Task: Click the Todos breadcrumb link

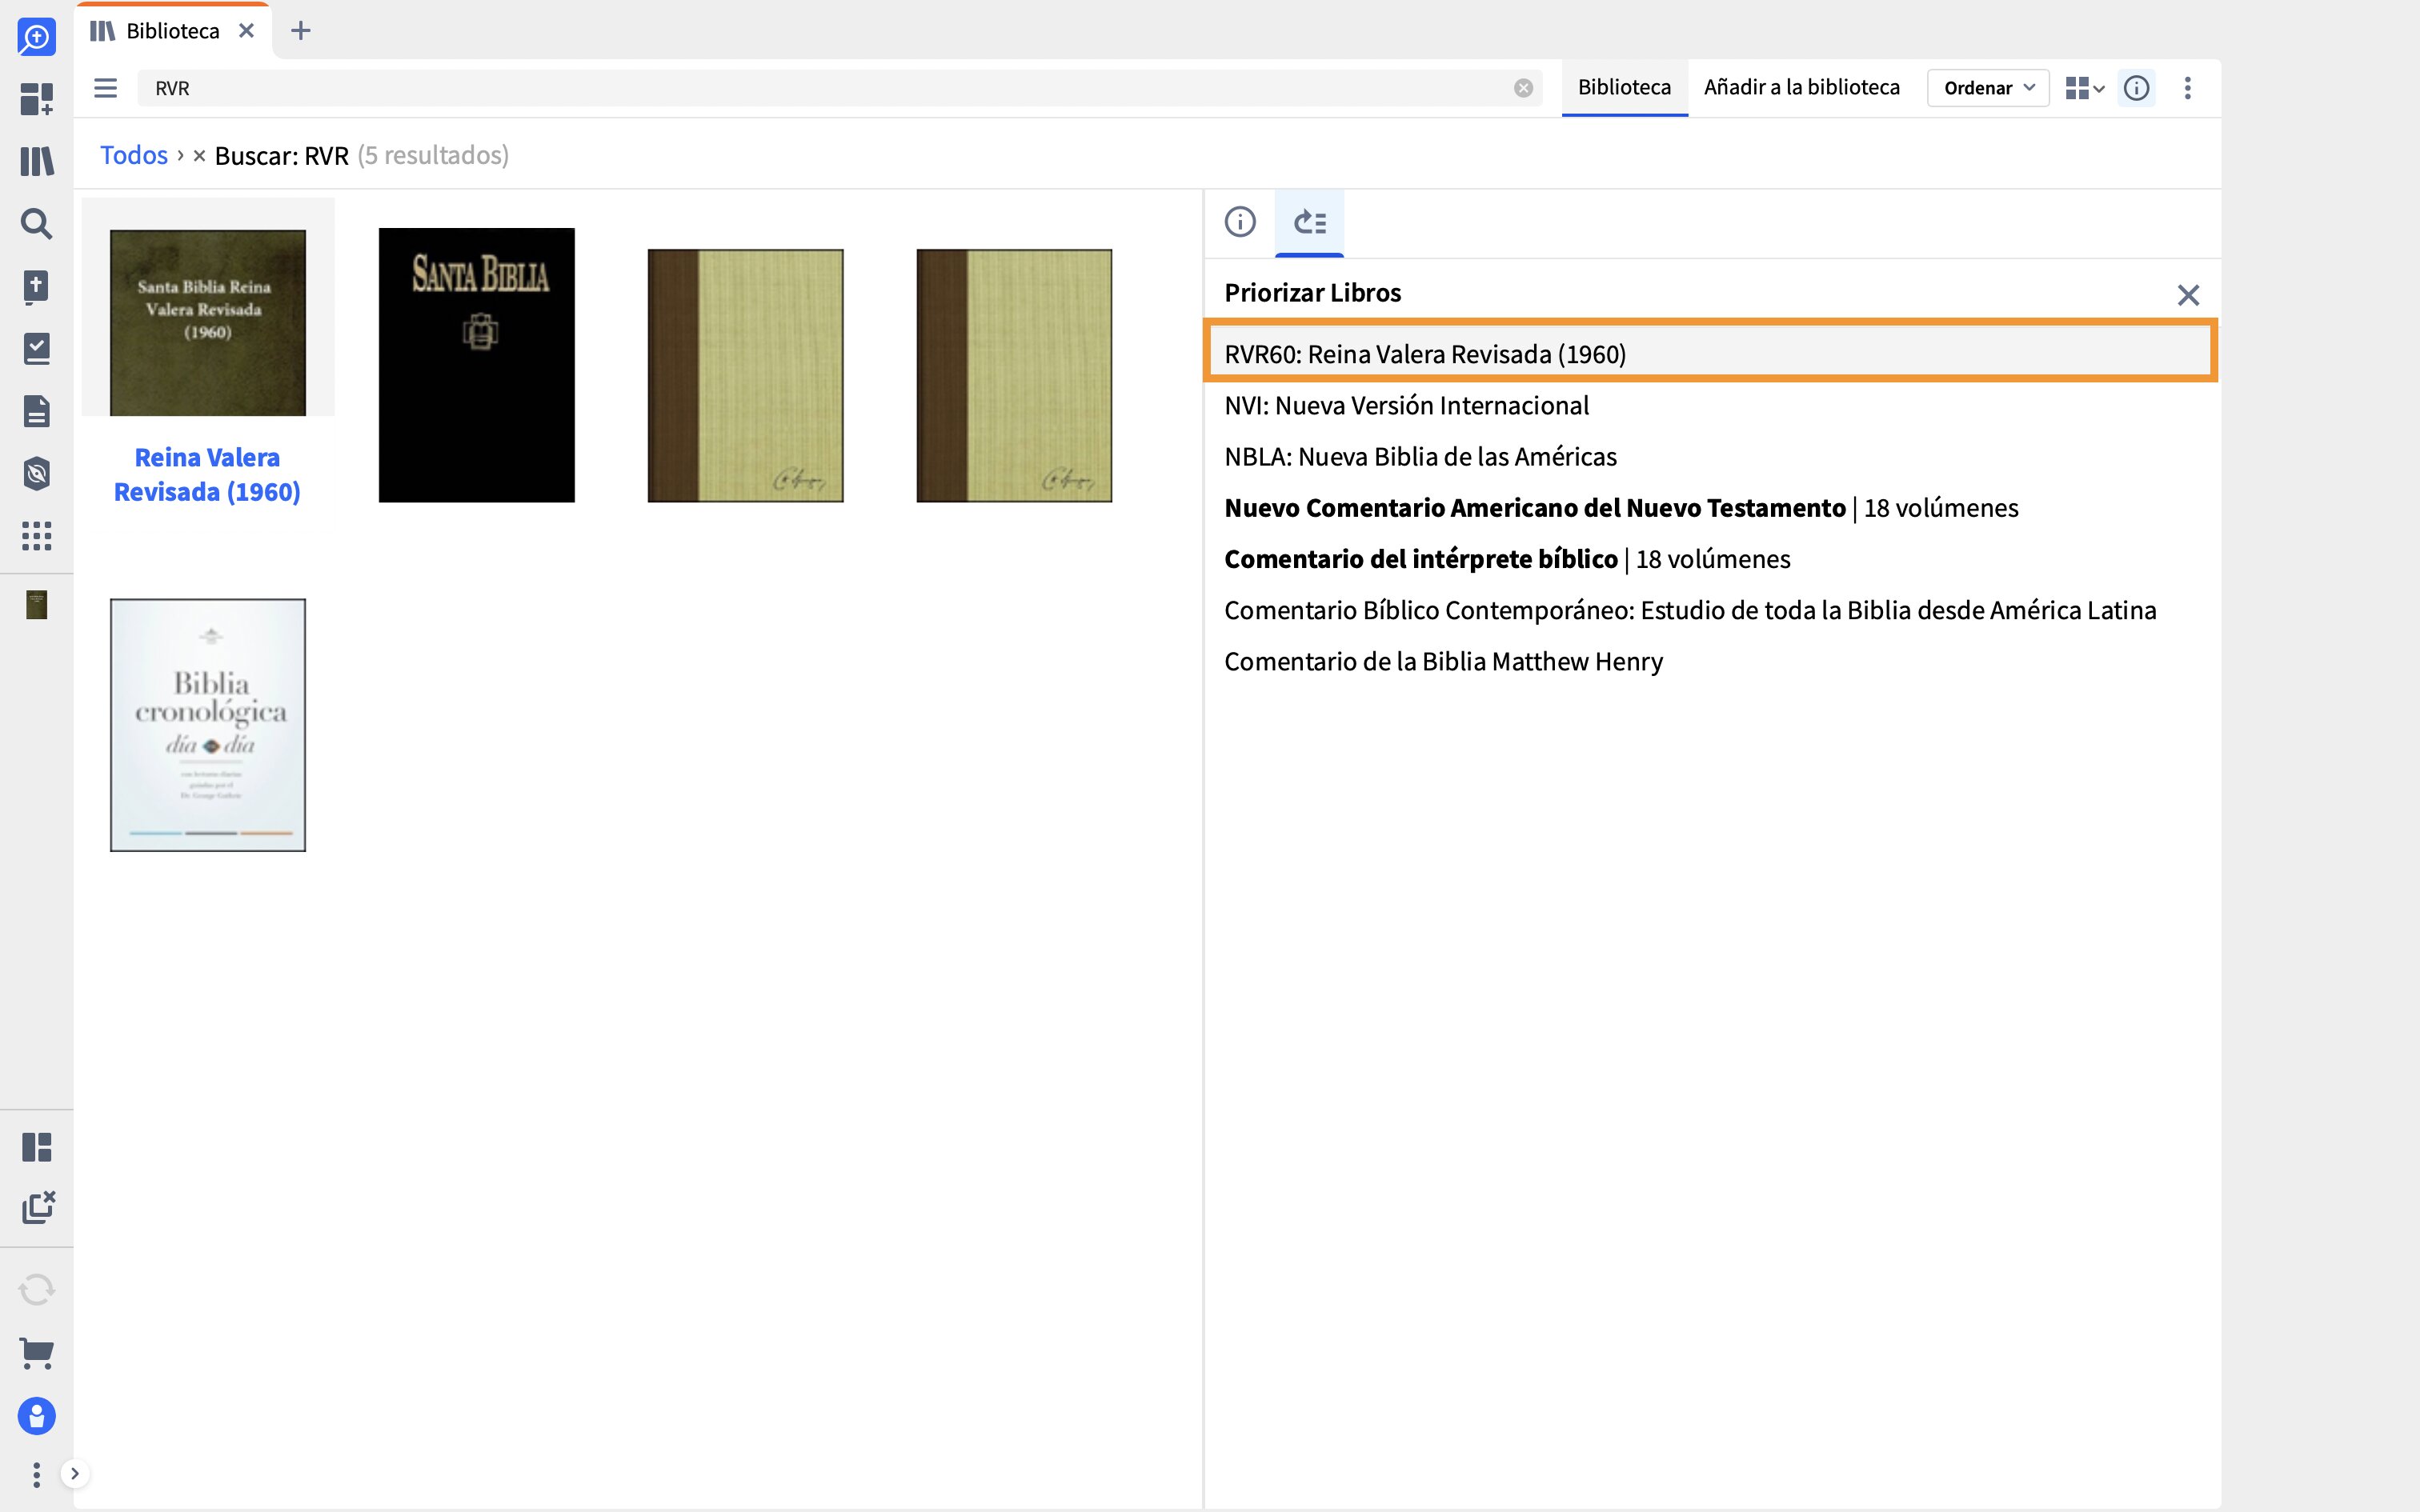Action: pos(134,155)
